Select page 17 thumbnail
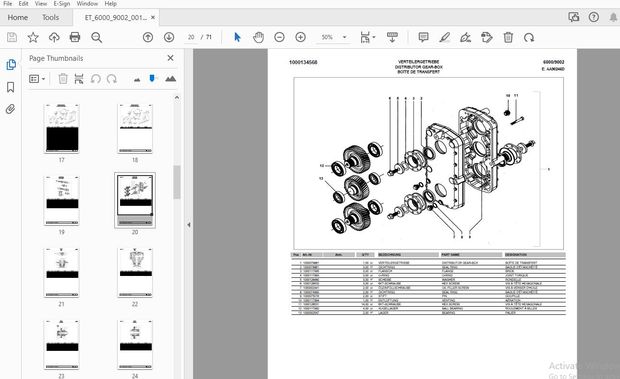This screenshot has width=620, height=379. [61, 128]
